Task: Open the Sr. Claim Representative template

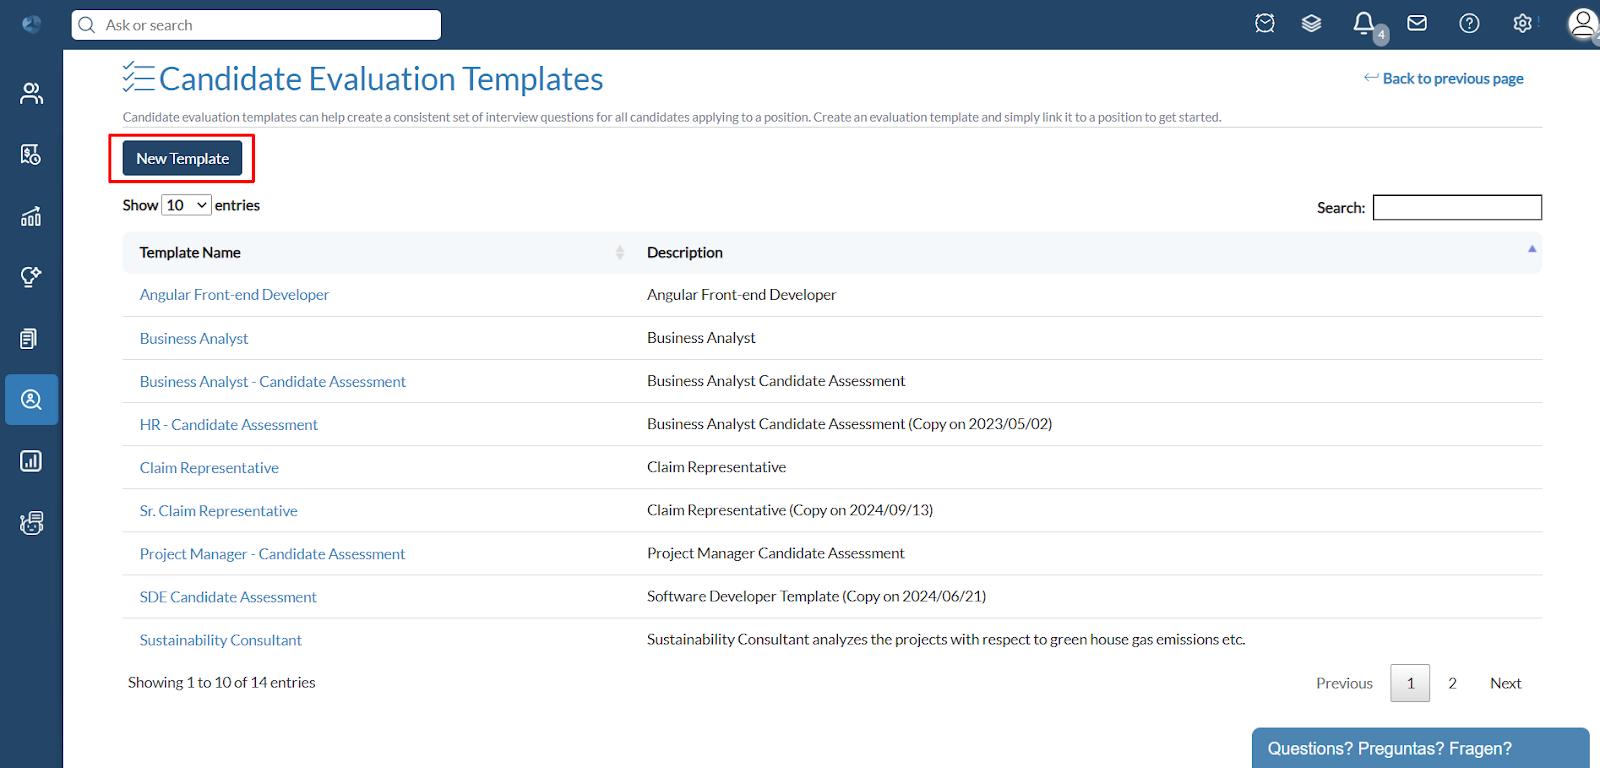Action: tap(219, 510)
